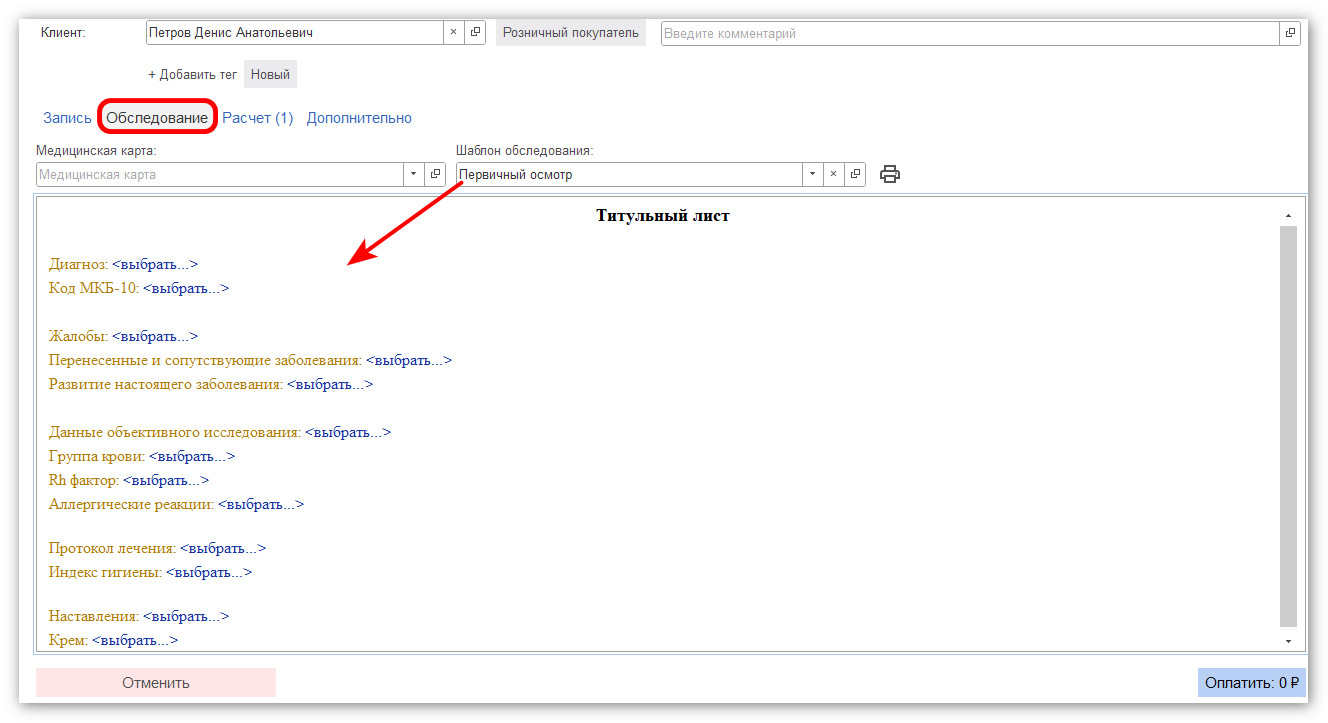Screen dimensions: 1328x723
Task: Add a tag via Добавить тег
Action: click(192, 75)
